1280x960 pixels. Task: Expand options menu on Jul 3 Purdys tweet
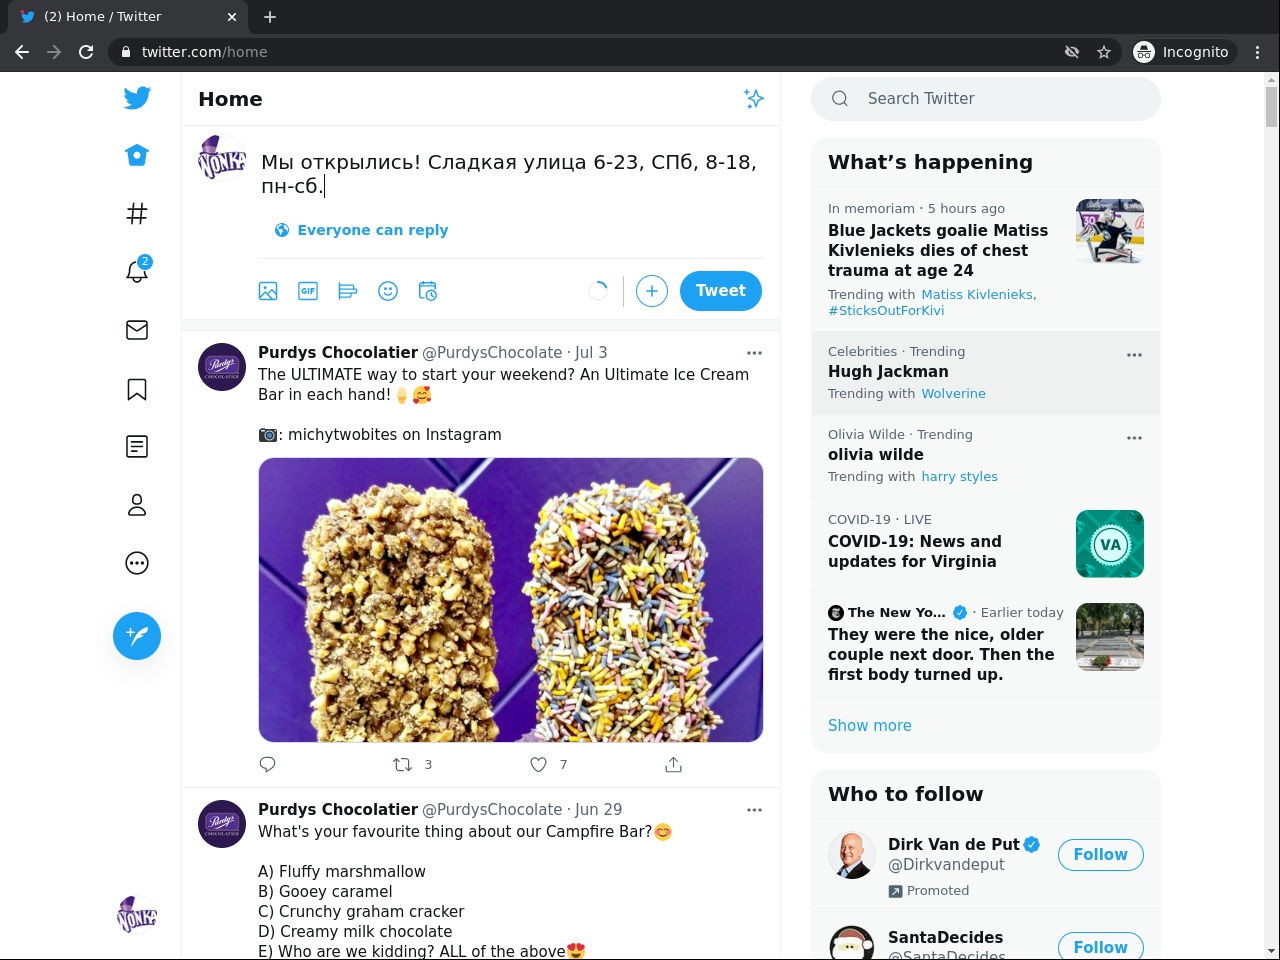(754, 353)
